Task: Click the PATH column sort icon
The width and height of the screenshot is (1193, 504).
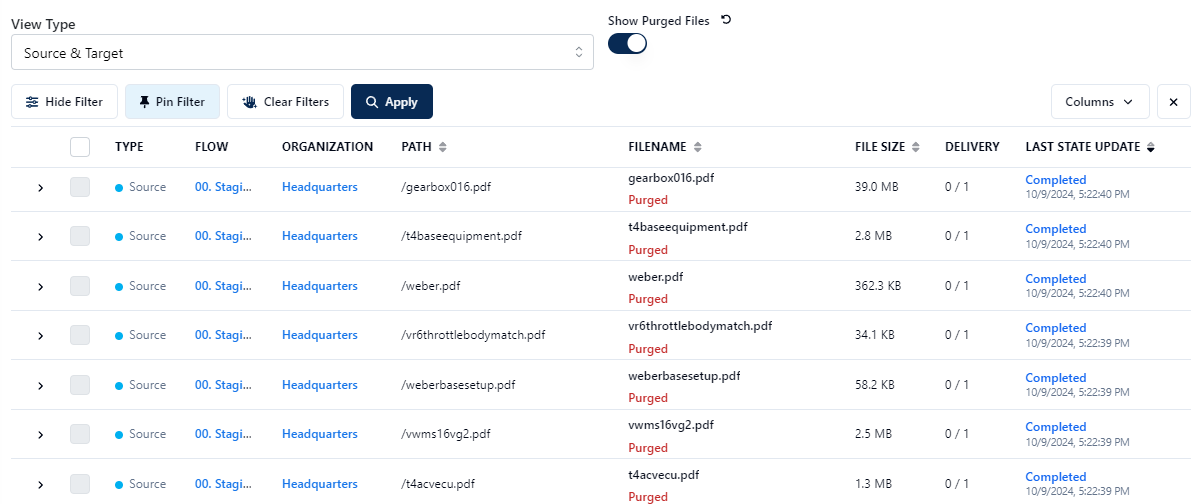Action: click(x=442, y=147)
